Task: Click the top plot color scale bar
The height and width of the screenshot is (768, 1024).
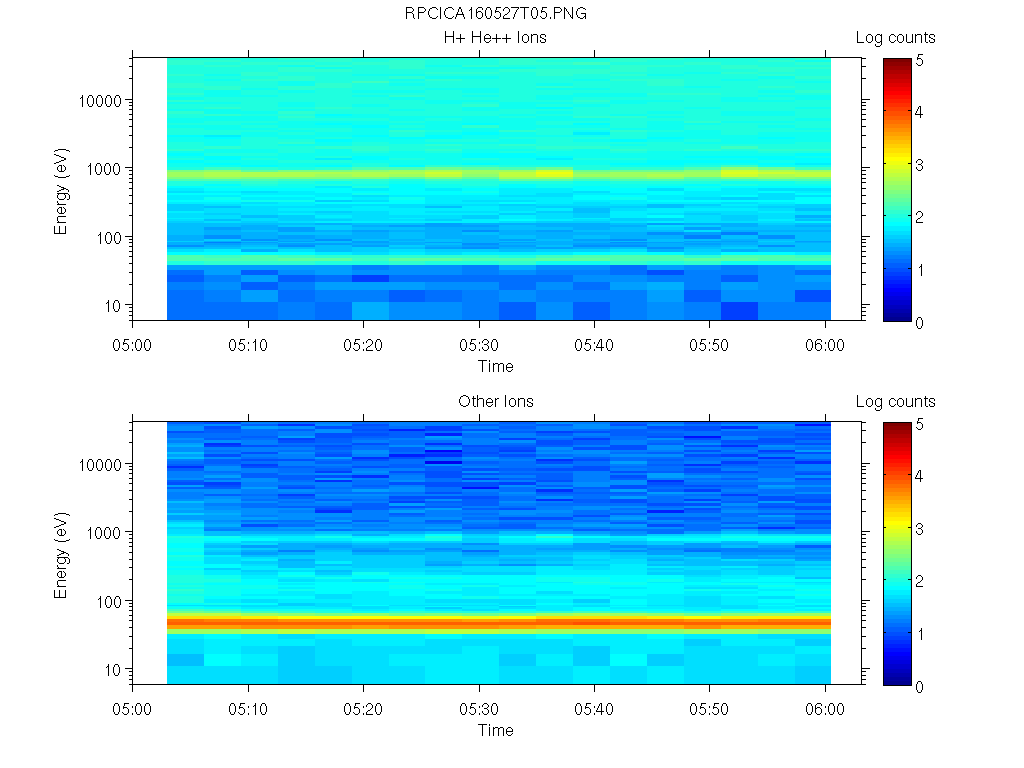Action: click(897, 189)
